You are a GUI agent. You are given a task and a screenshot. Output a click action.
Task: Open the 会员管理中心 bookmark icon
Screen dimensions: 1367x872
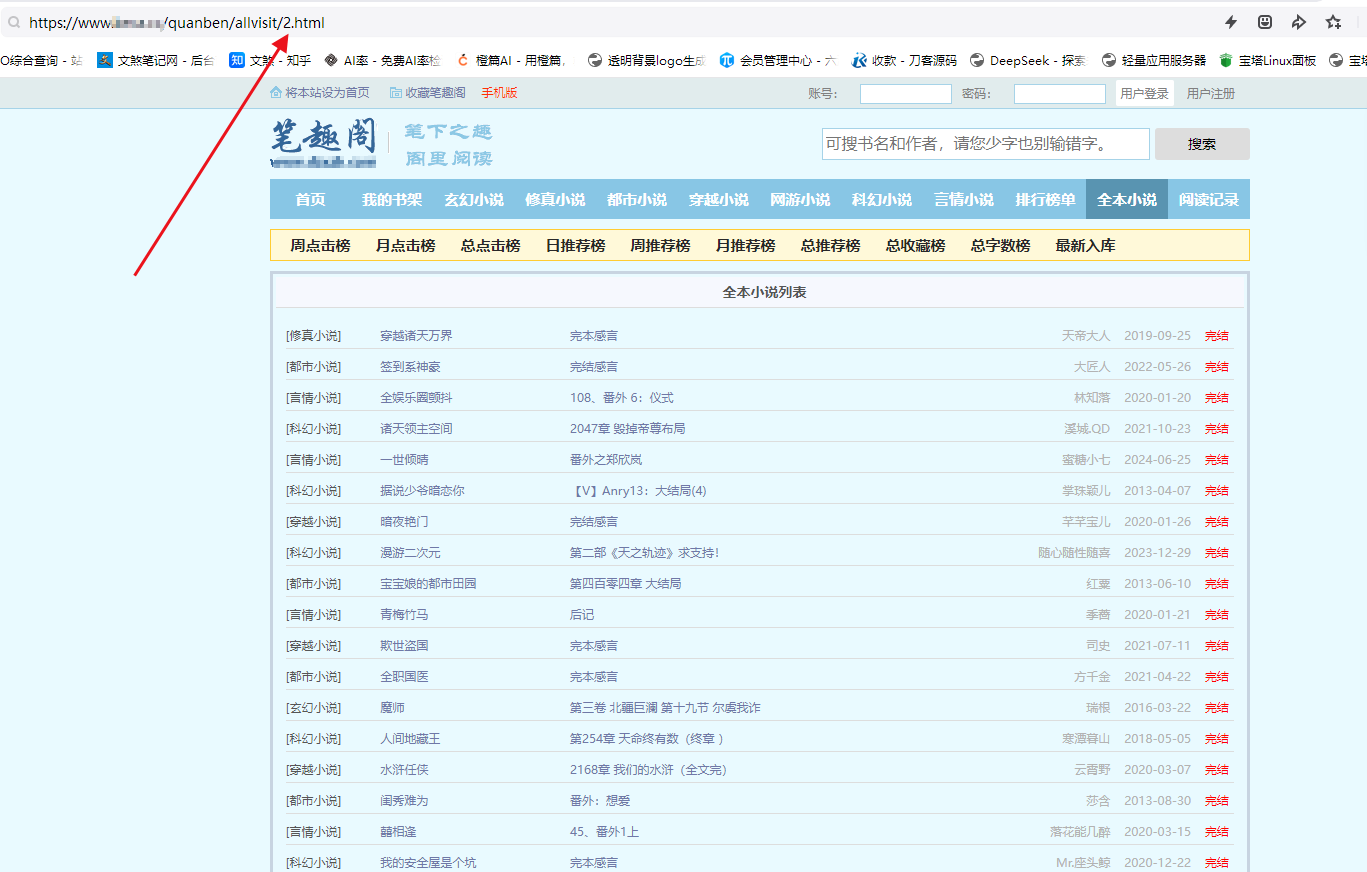727,60
